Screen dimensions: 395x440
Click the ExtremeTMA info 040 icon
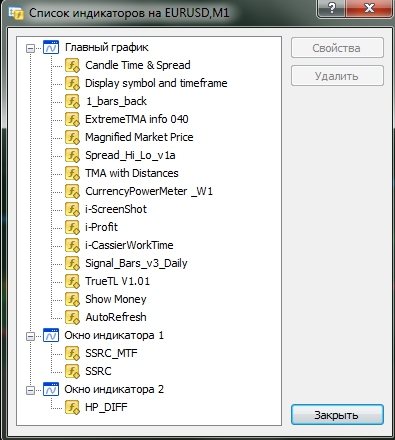(x=72, y=119)
